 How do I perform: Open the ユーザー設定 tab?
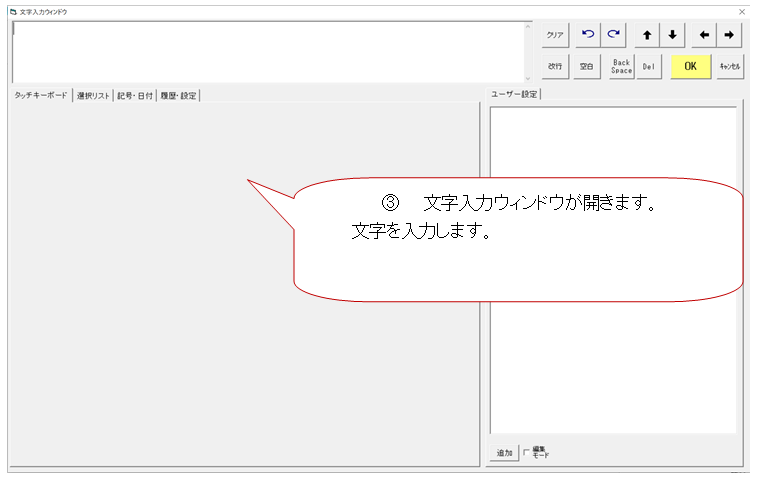(514, 94)
